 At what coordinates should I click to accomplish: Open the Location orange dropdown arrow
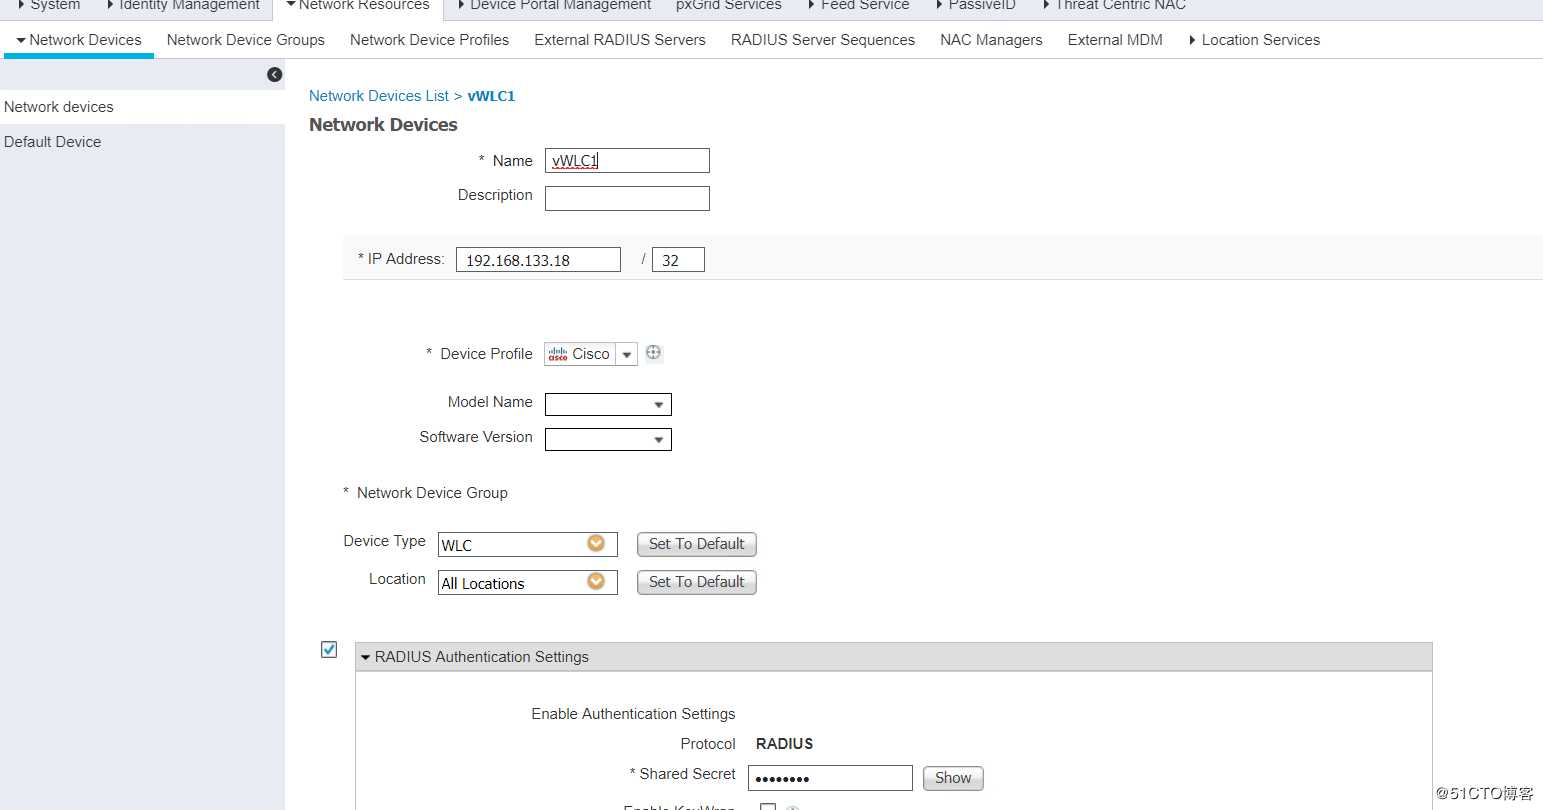point(596,581)
